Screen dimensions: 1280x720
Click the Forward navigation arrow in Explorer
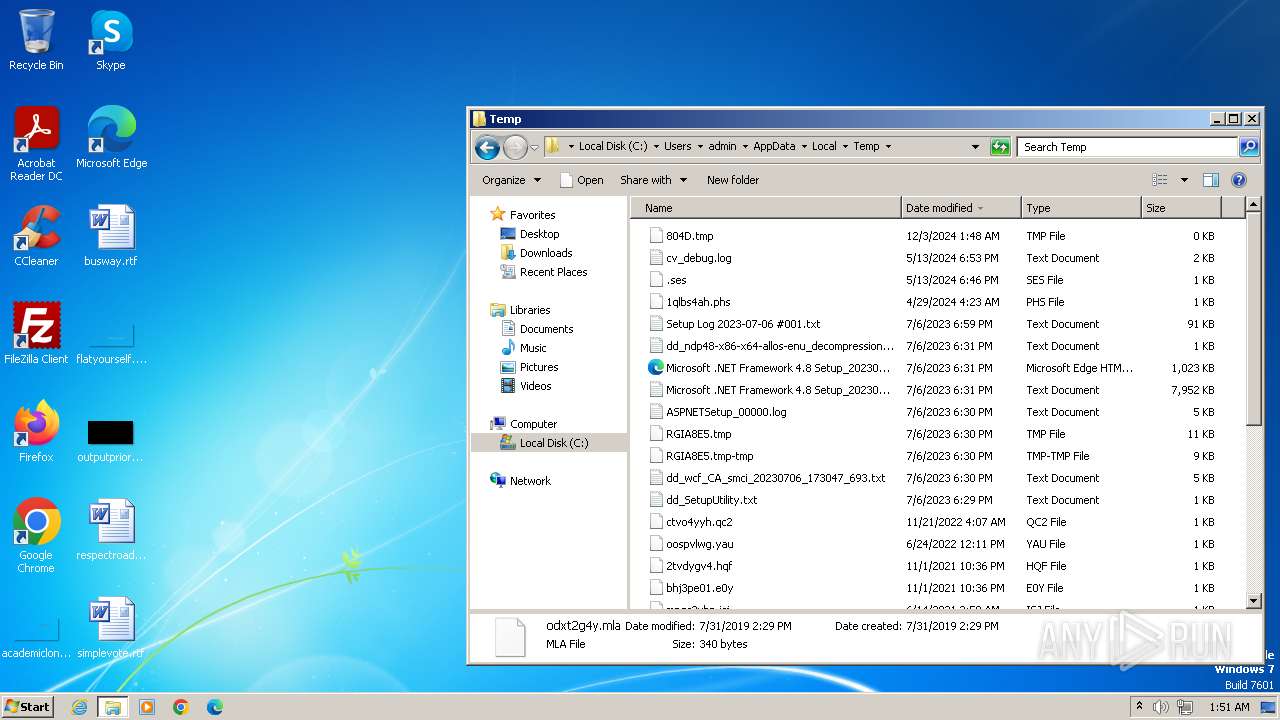pos(515,147)
